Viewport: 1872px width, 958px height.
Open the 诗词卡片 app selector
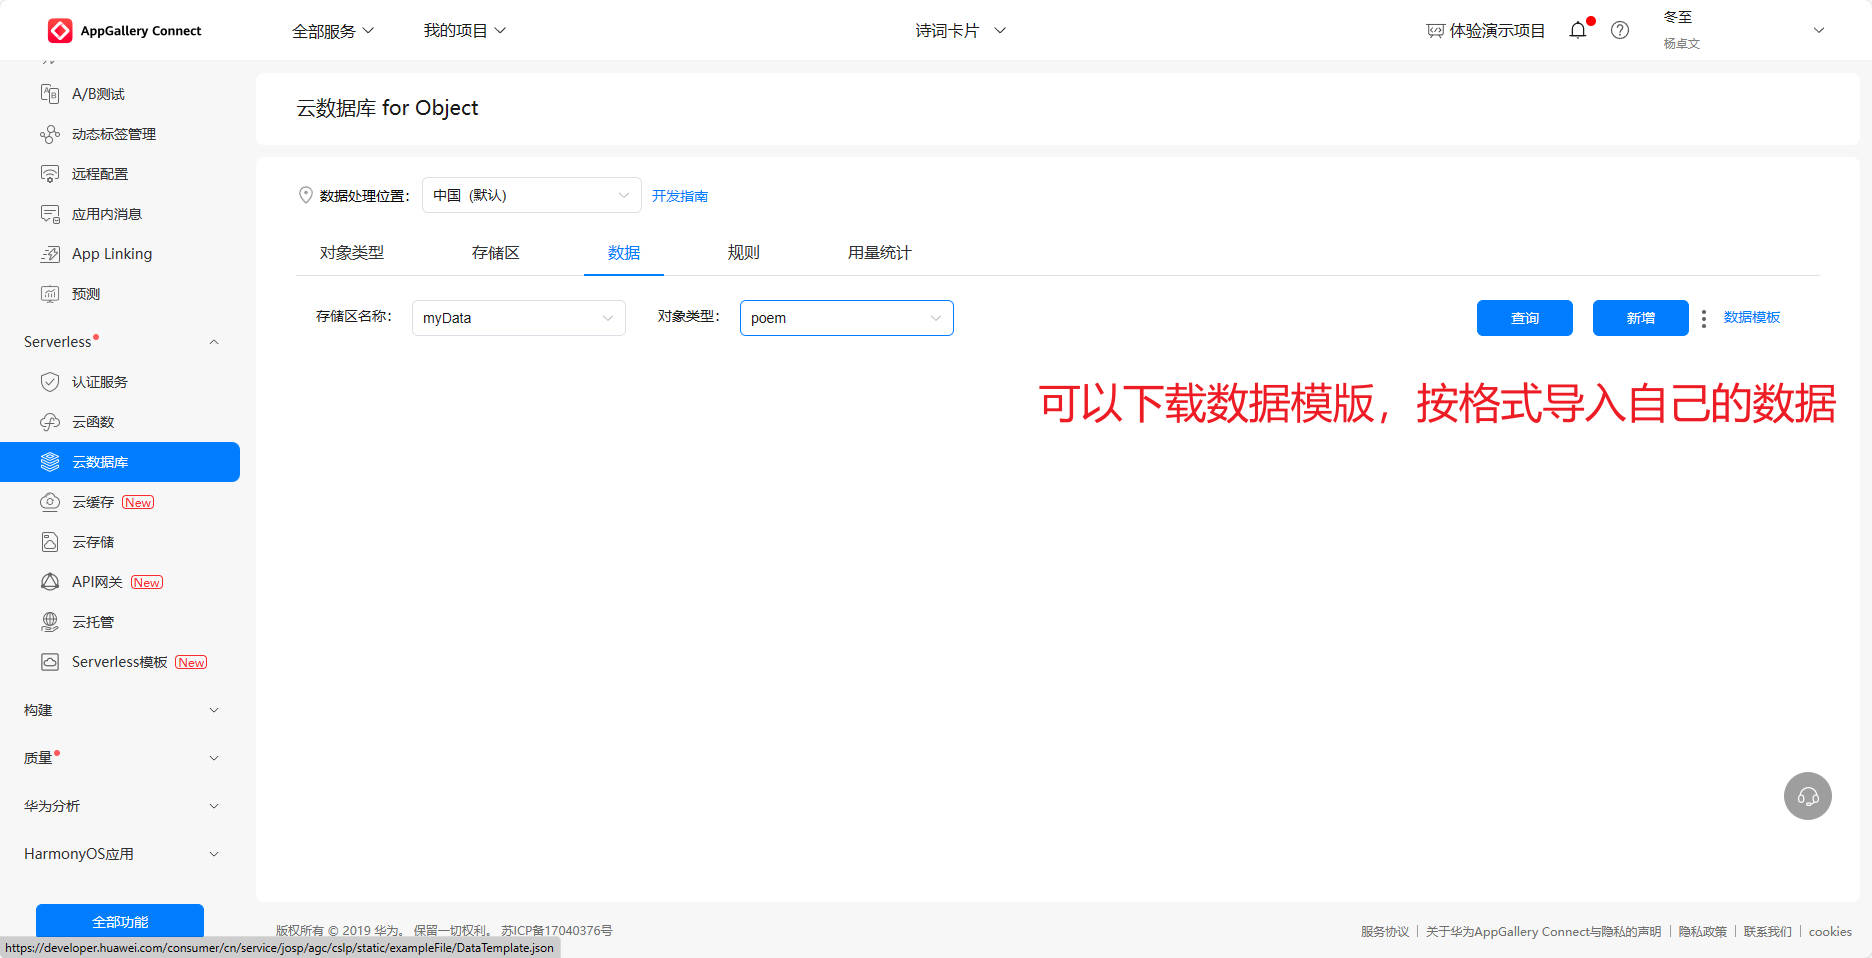[x=960, y=31]
